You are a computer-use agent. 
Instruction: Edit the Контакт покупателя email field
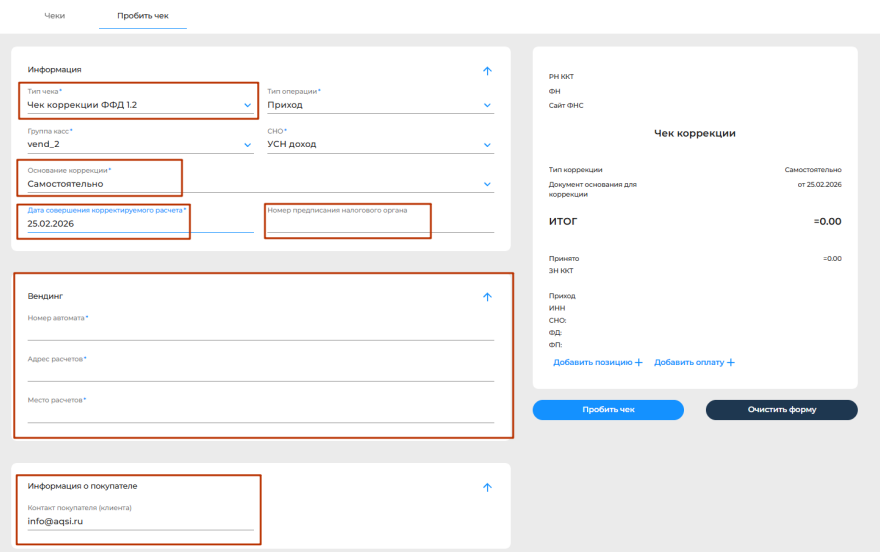coord(140,521)
